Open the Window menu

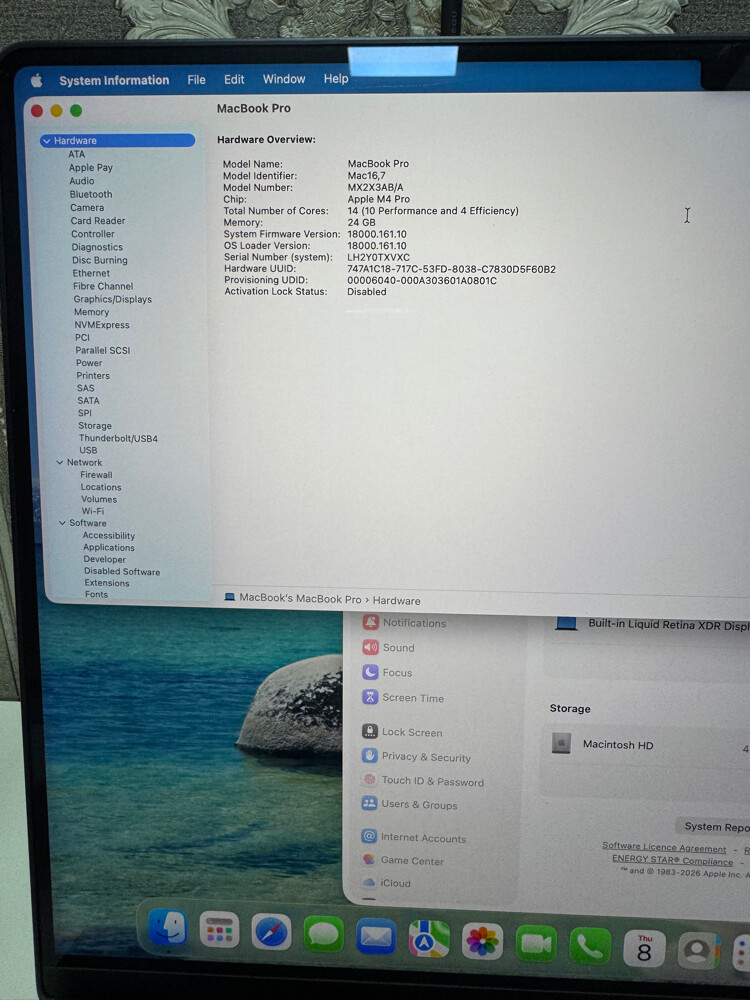[x=284, y=79]
